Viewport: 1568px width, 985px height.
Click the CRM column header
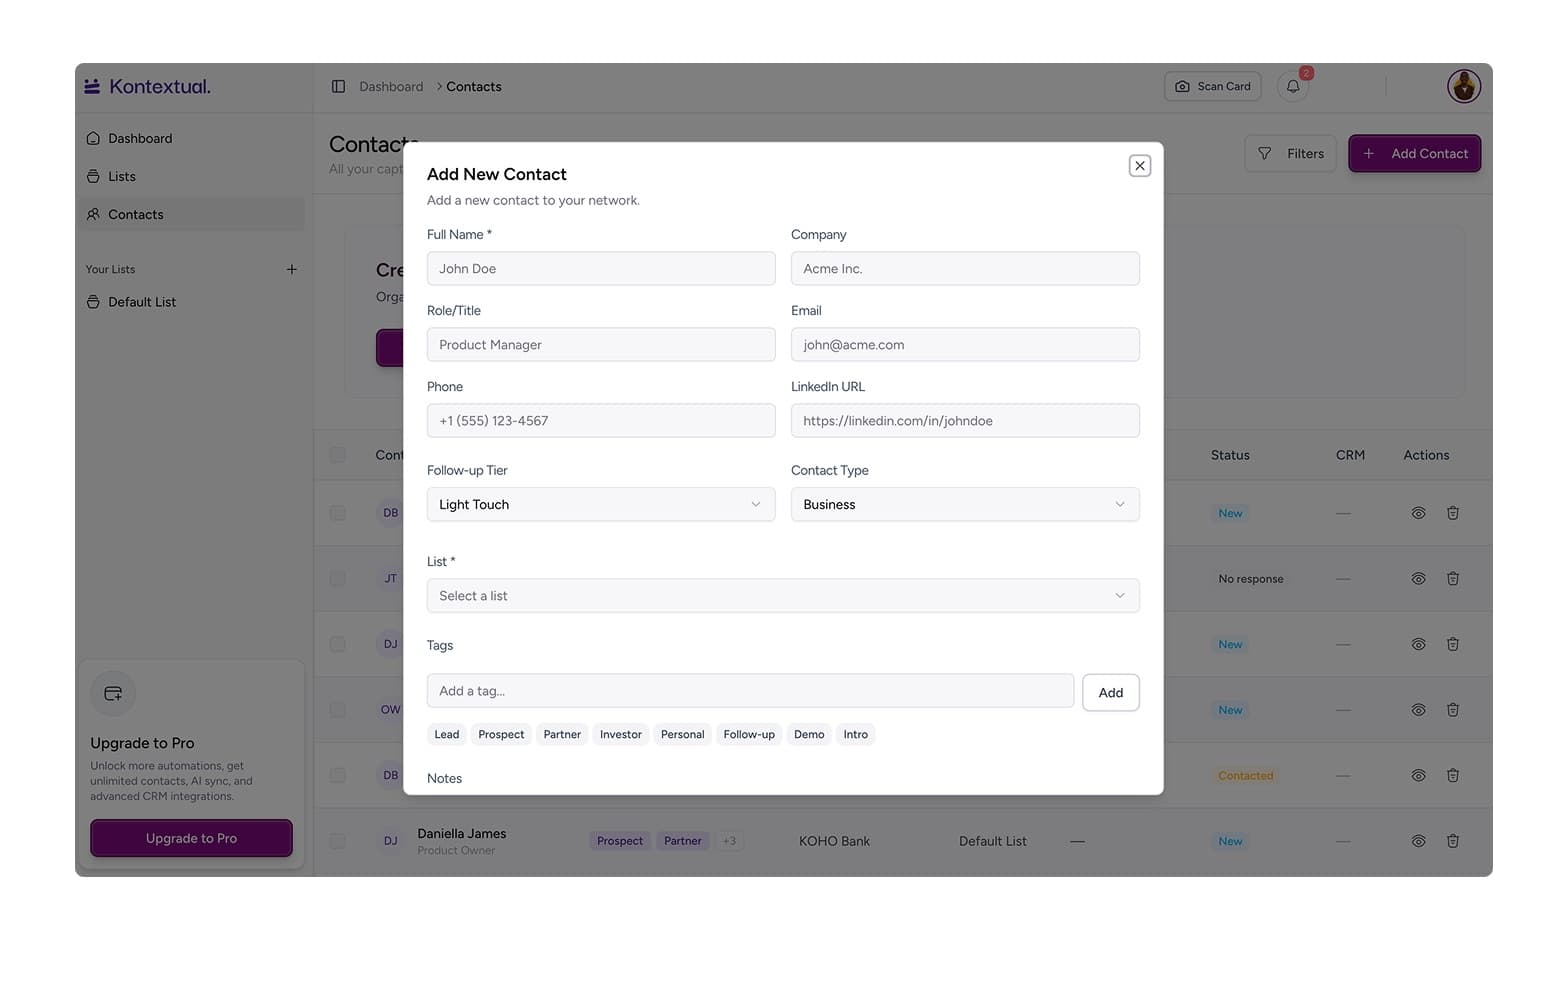point(1350,455)
